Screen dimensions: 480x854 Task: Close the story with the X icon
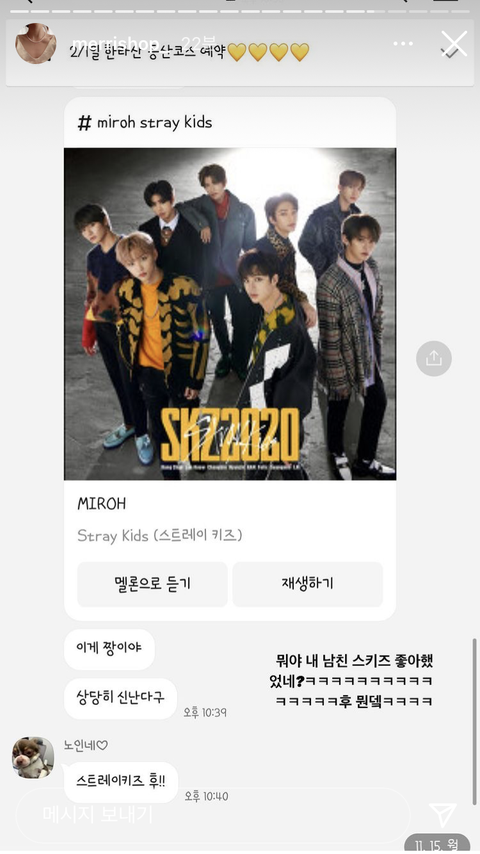point(454,44)
